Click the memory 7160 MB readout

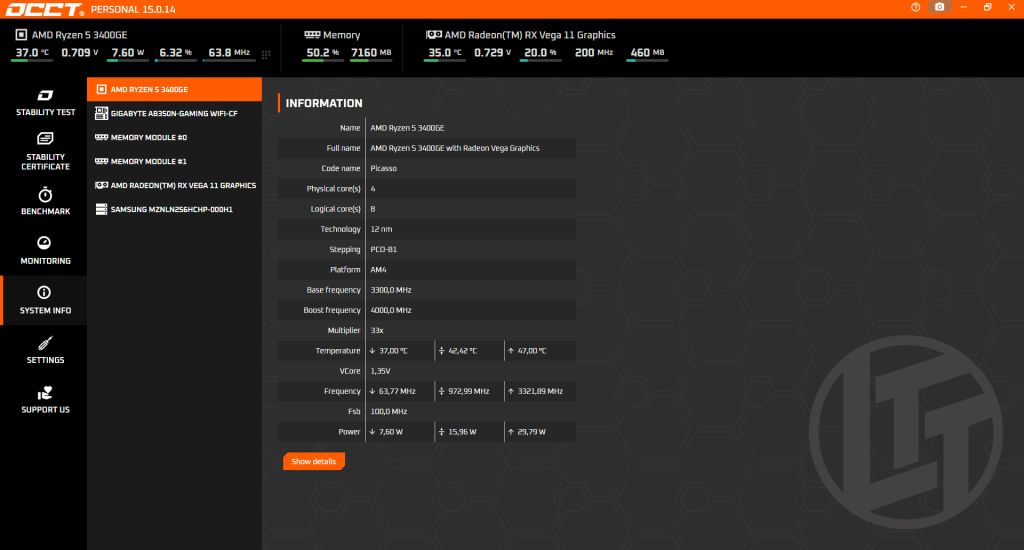(371, 53)
